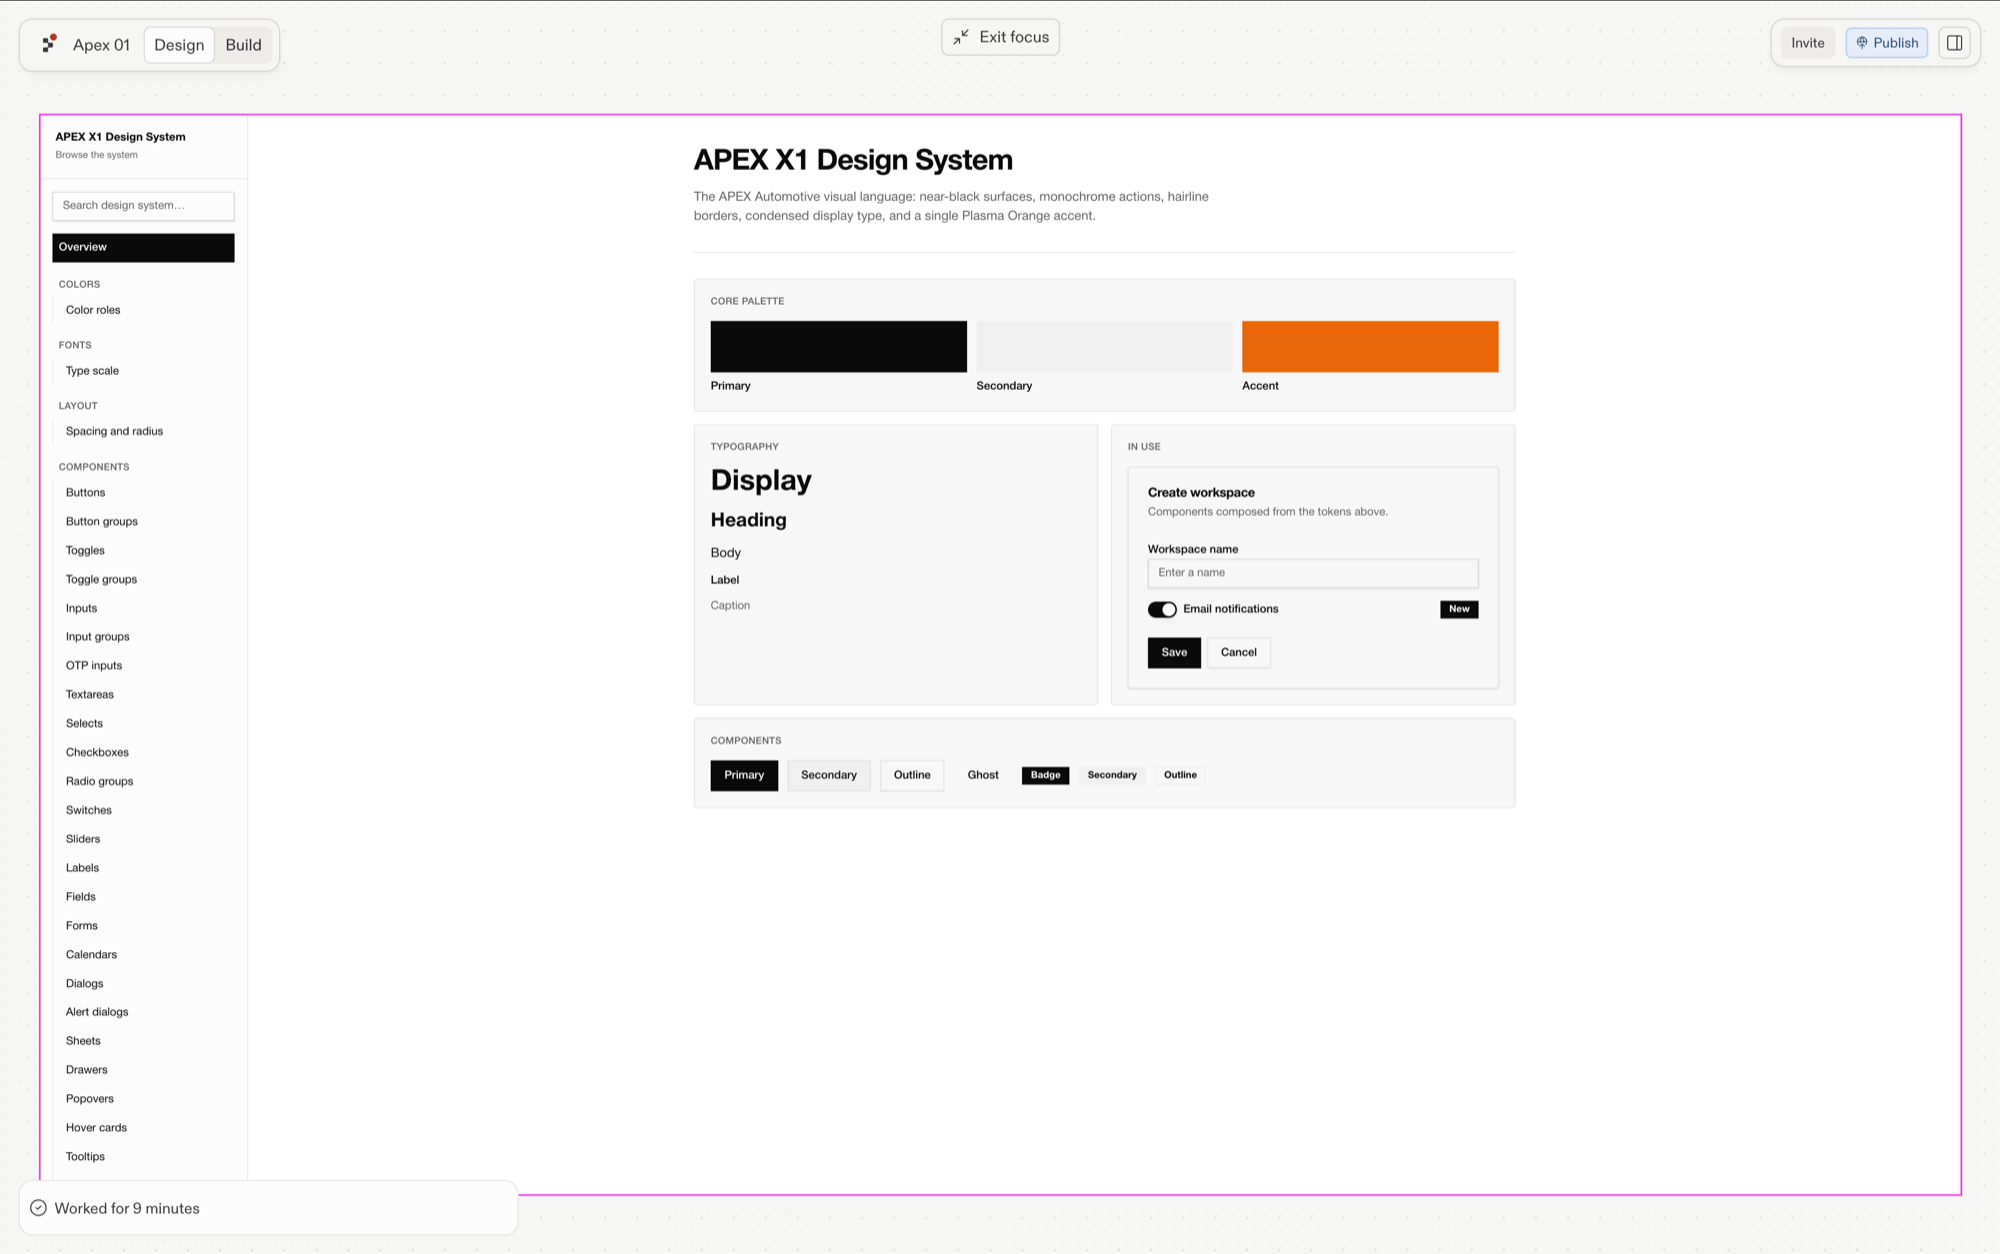Open the Invite dialog
2000x1254 pixels.
1807,43
